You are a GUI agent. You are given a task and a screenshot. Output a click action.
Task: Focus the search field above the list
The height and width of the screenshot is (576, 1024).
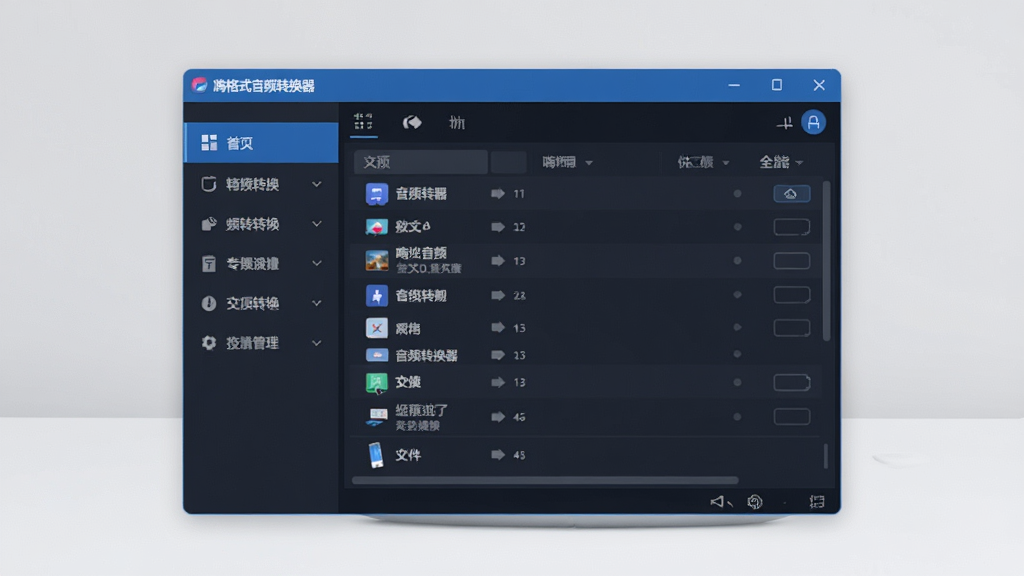[421, 162]
